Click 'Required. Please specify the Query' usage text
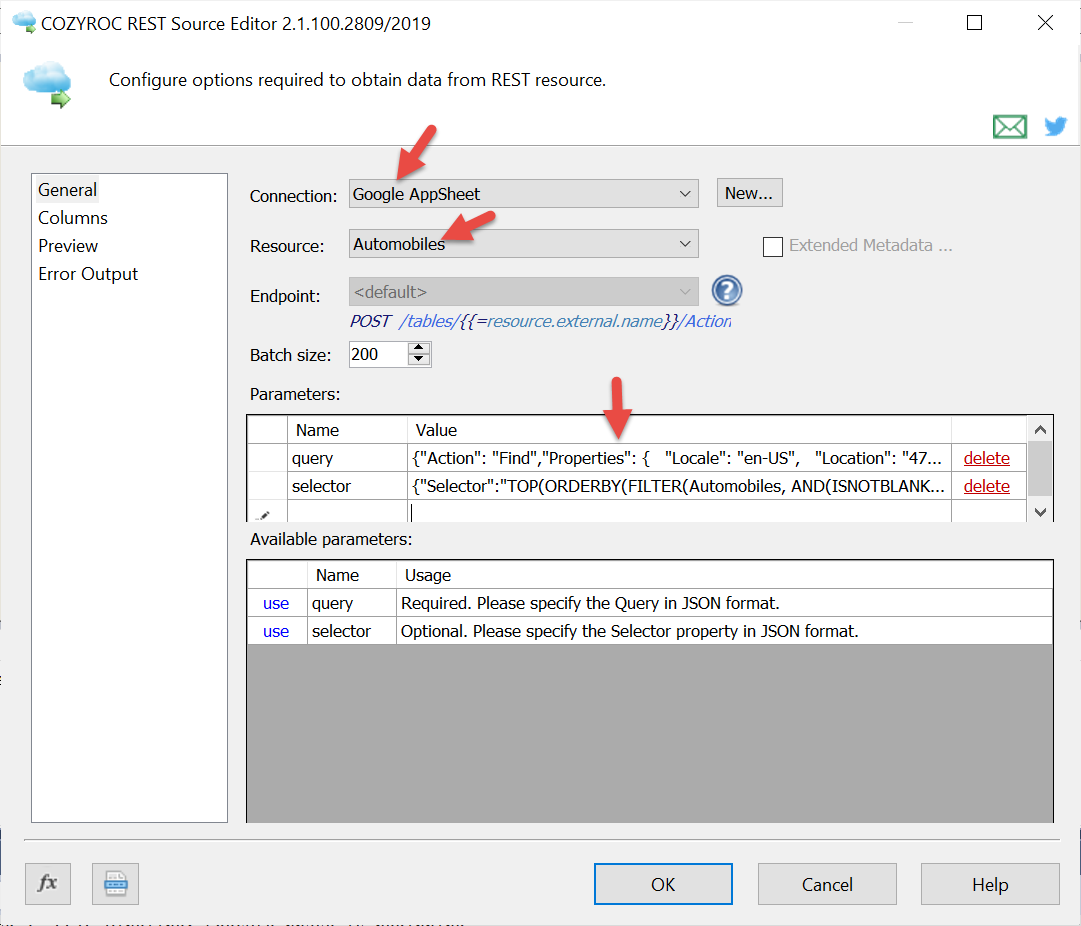 590,603
